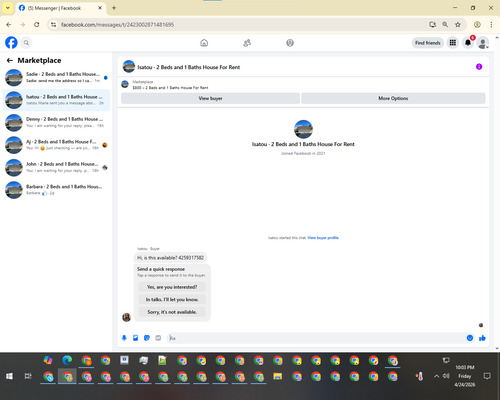Image resolution: width=500 pixels, height=400 pixels.
Task: Open Denny's 2 Beds house conversation
Action: click(56, 122)
